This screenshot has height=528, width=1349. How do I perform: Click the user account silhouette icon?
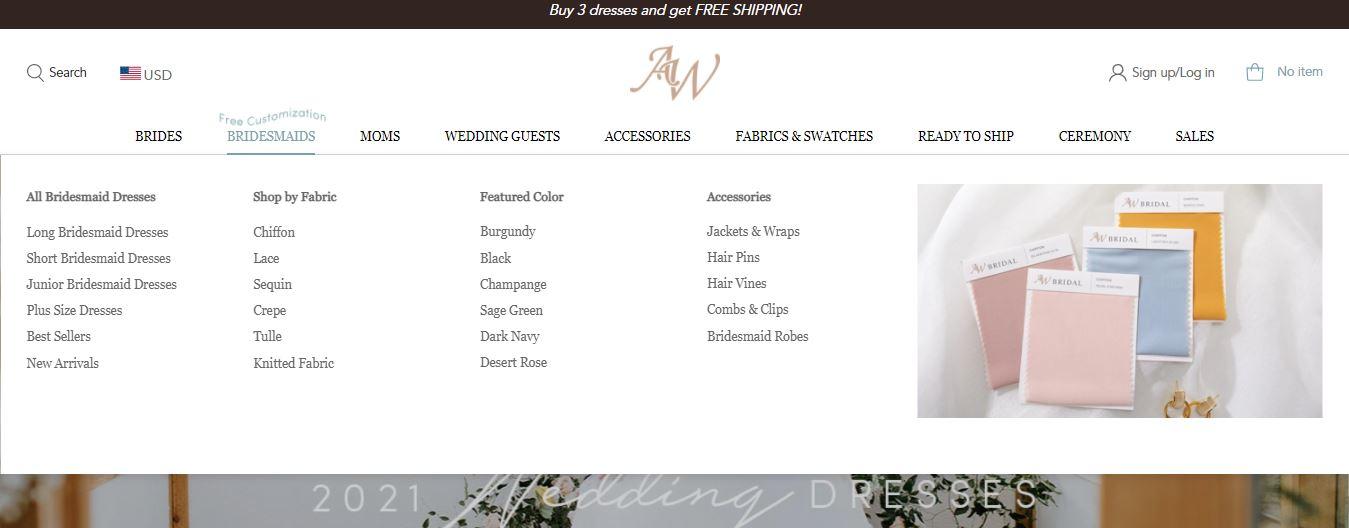1117,72
